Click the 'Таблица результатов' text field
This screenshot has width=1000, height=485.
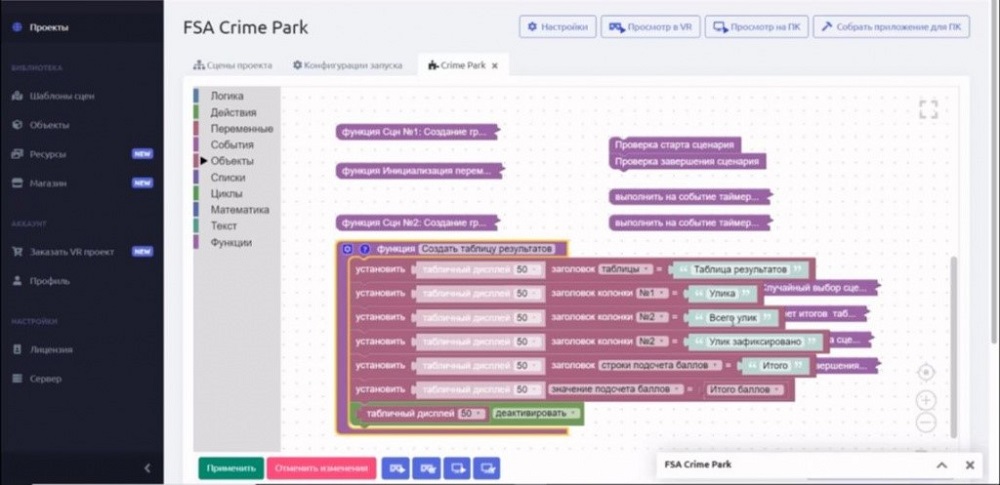(739, 270)
